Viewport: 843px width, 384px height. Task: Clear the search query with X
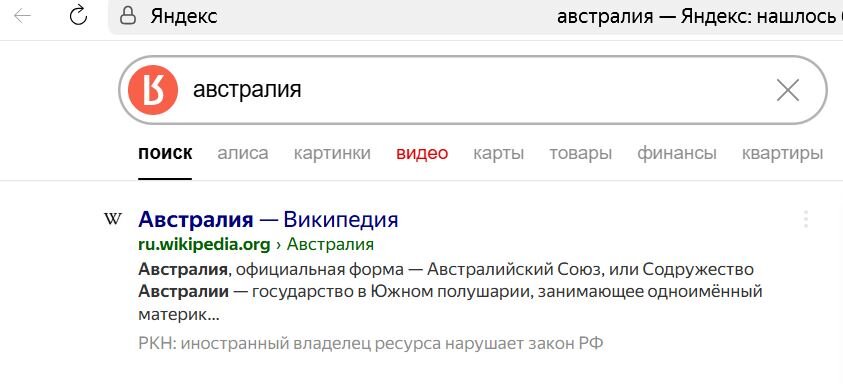click(x=788, y=90)
